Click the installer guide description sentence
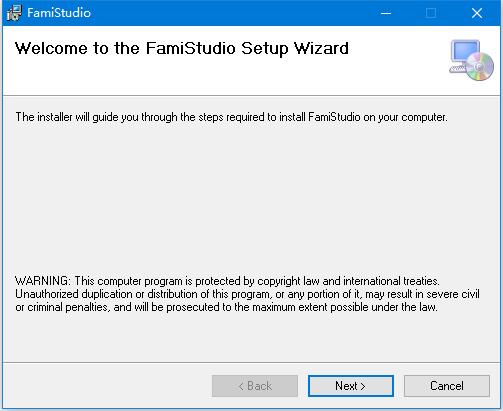Viewport: 503px width, 411px height. (231, 117)
